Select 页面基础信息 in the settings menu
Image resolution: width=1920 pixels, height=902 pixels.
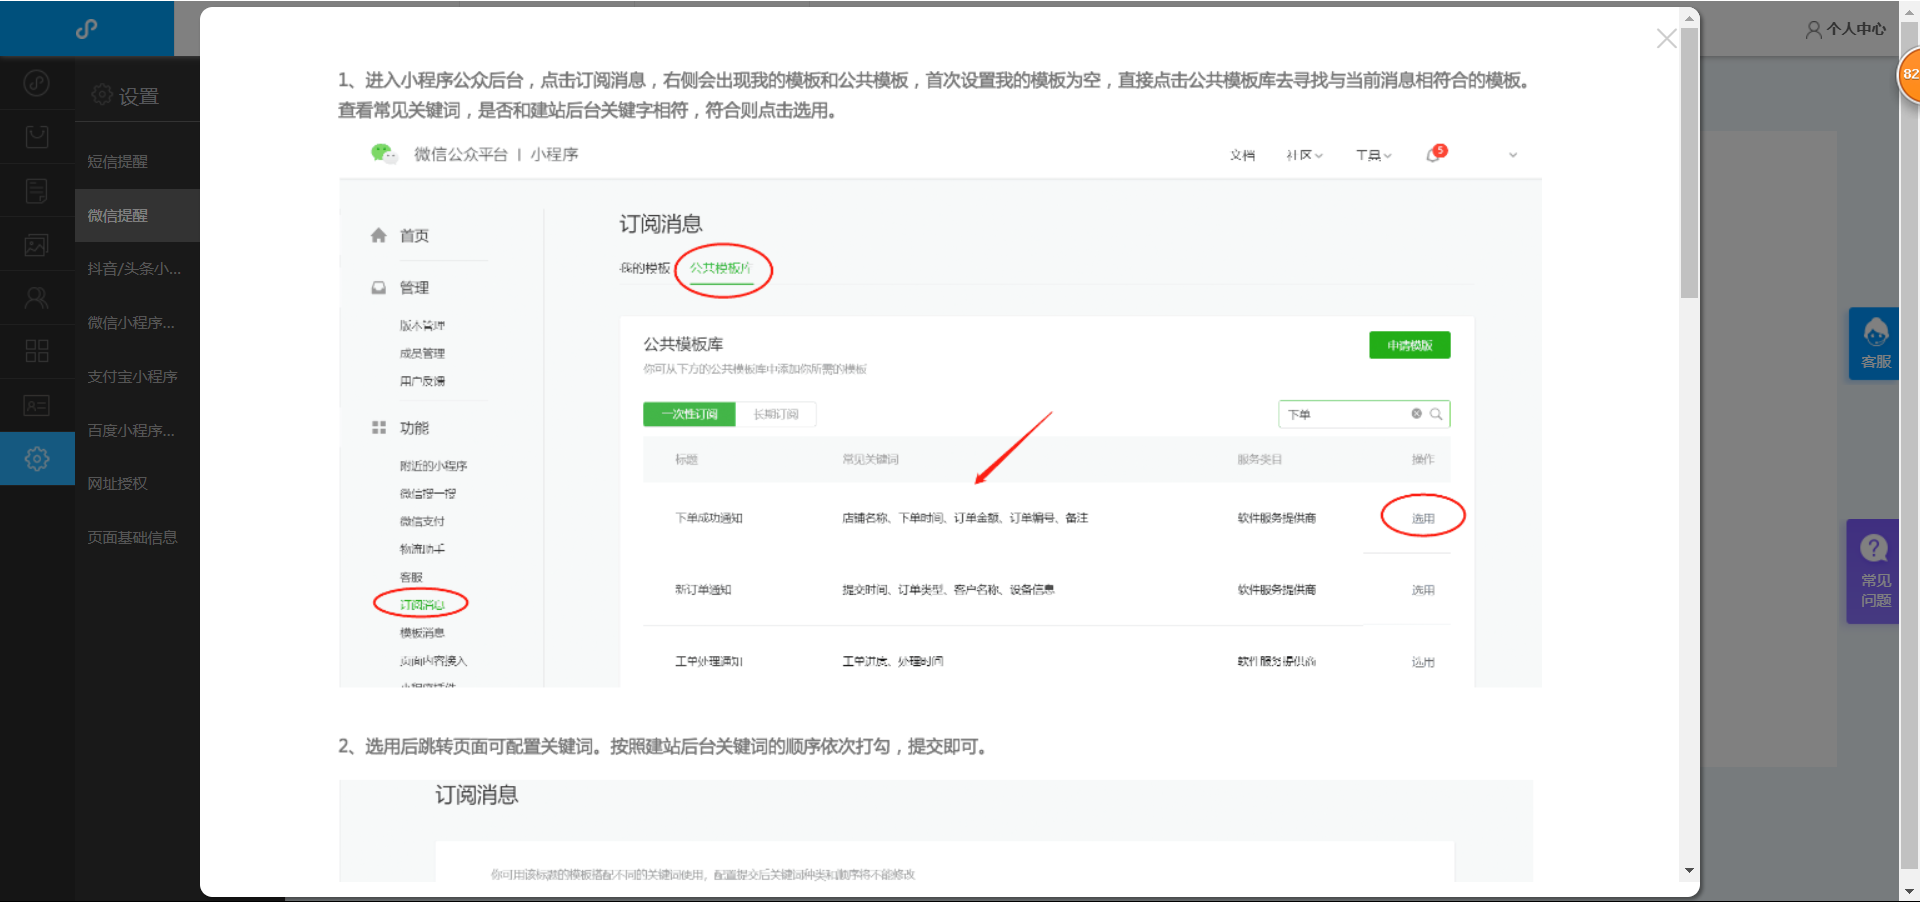(x=132, y=538)
